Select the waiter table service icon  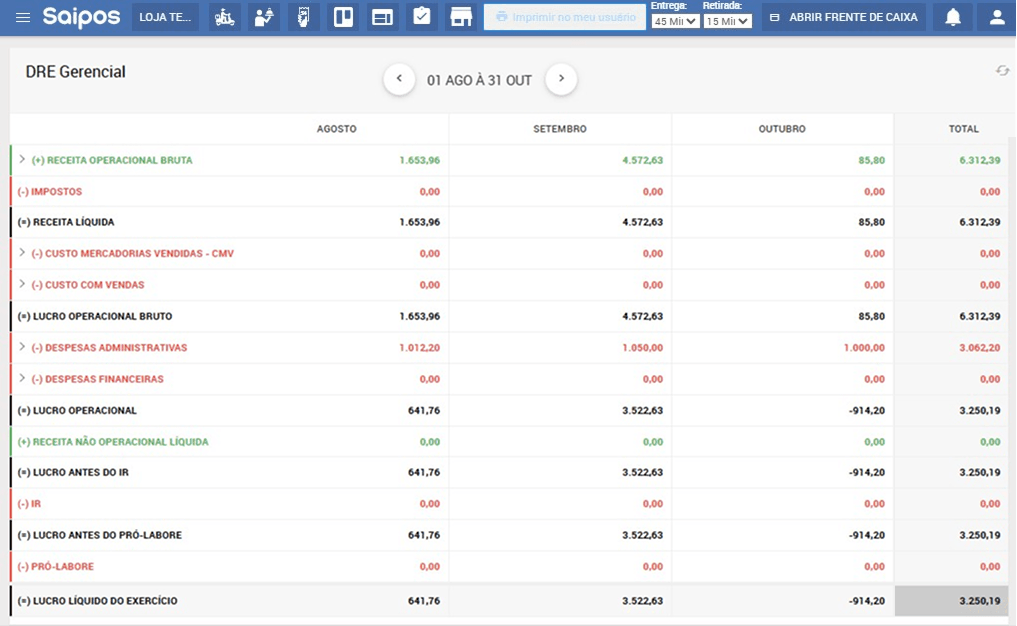pos(263,16)
